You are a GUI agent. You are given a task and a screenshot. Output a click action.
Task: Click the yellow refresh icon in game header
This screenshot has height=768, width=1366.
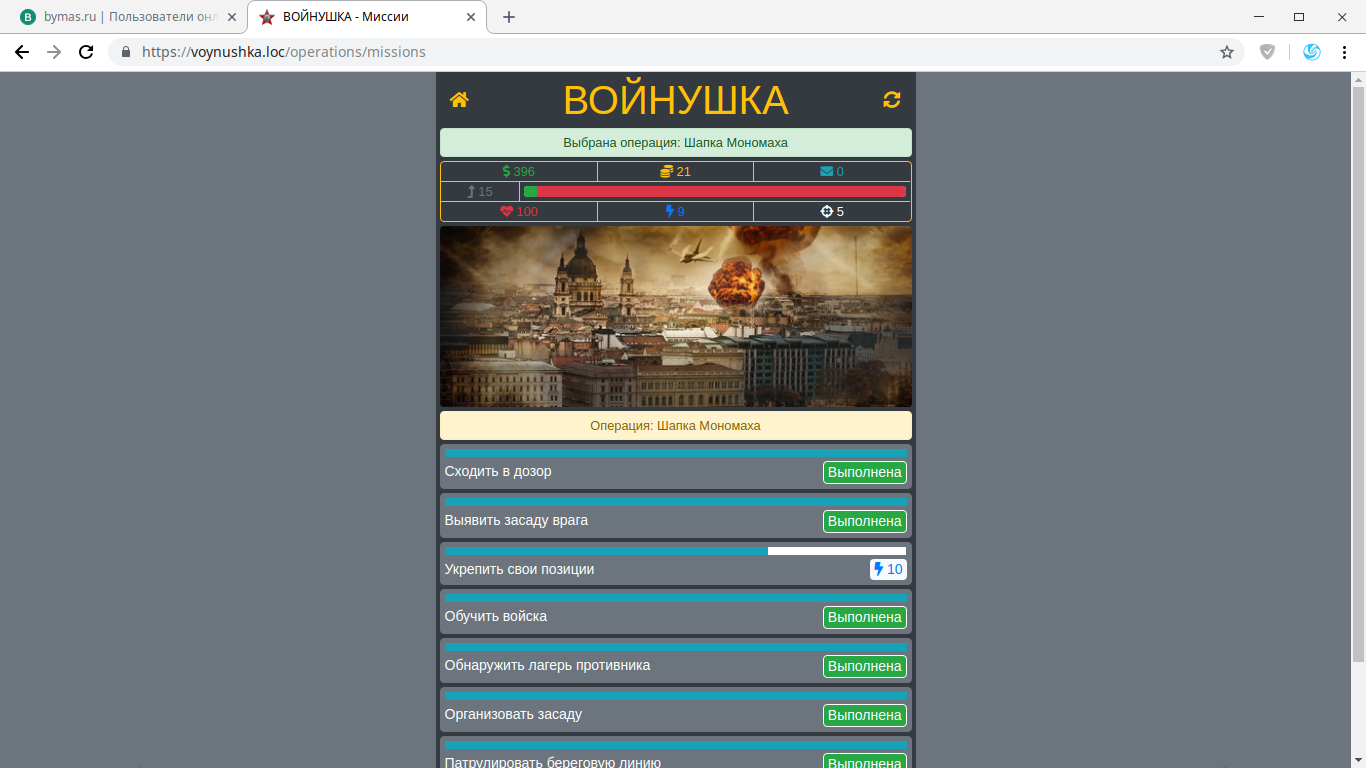892,100
